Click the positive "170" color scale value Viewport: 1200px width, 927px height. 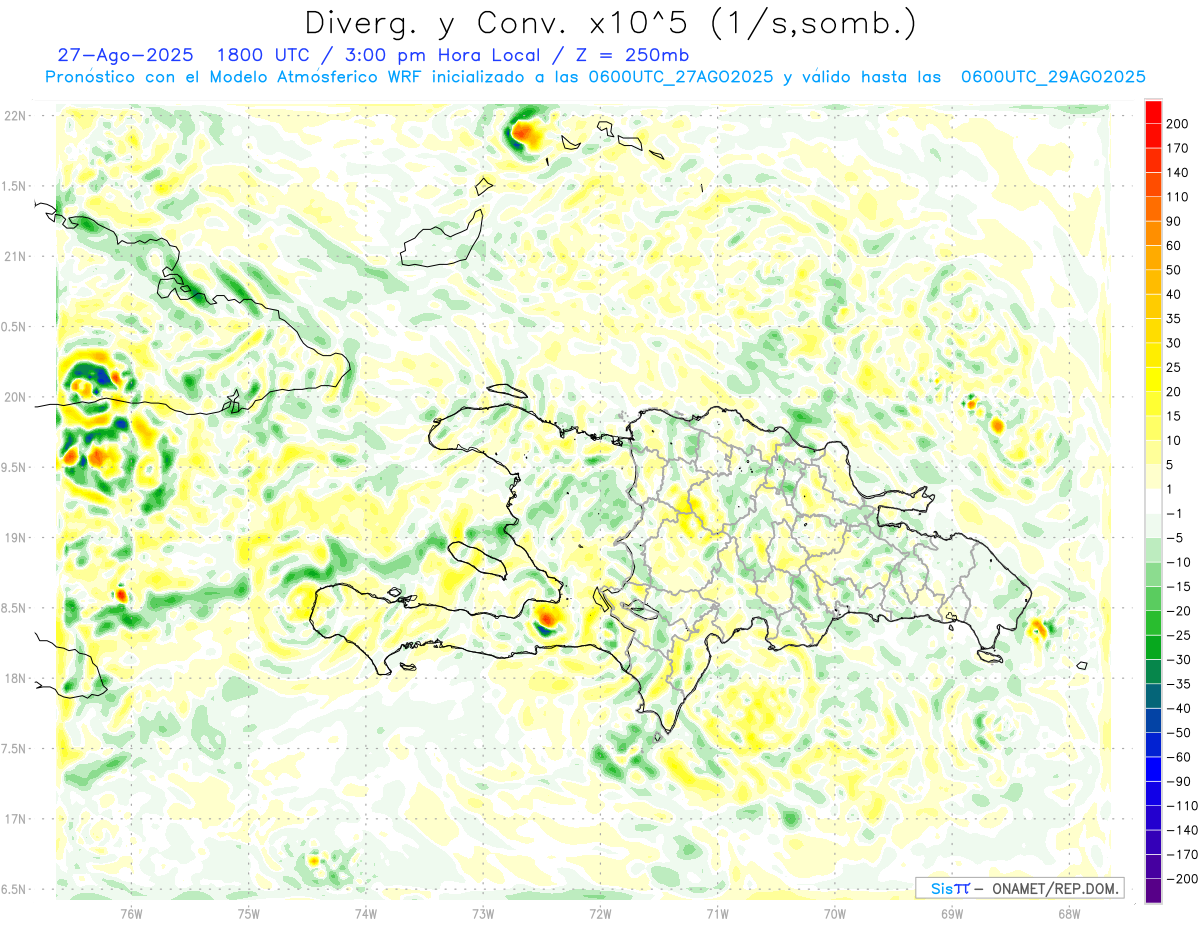pos(1178,148)
